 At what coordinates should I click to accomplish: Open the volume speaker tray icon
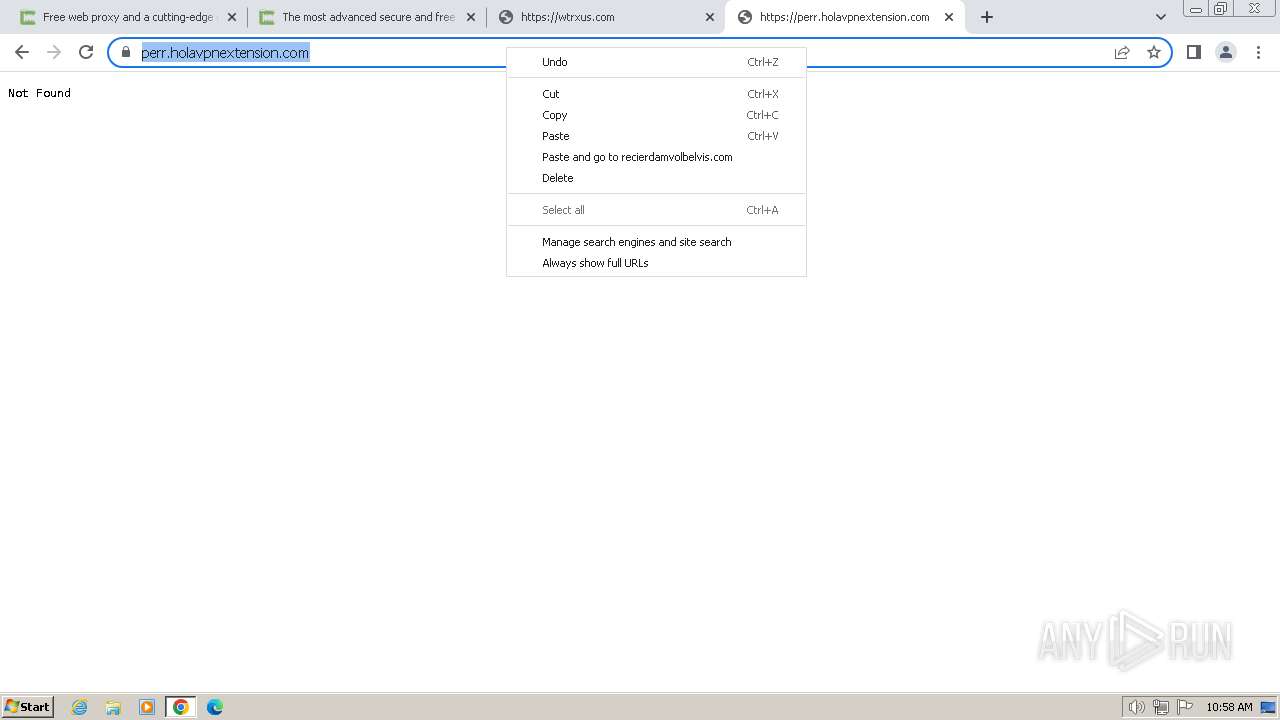click(1137, 707)
